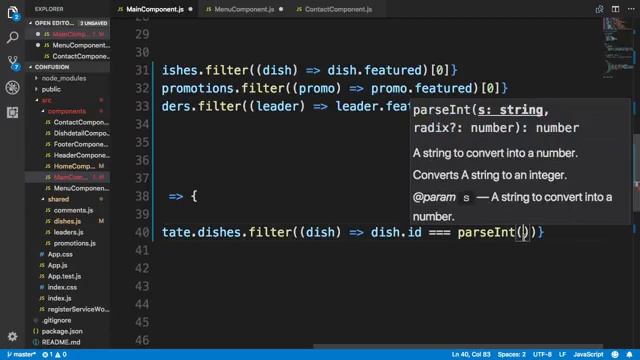Click the errors and warnings status indicator
Viewport: 640px width, 360px height.
(x=54, y=354)
